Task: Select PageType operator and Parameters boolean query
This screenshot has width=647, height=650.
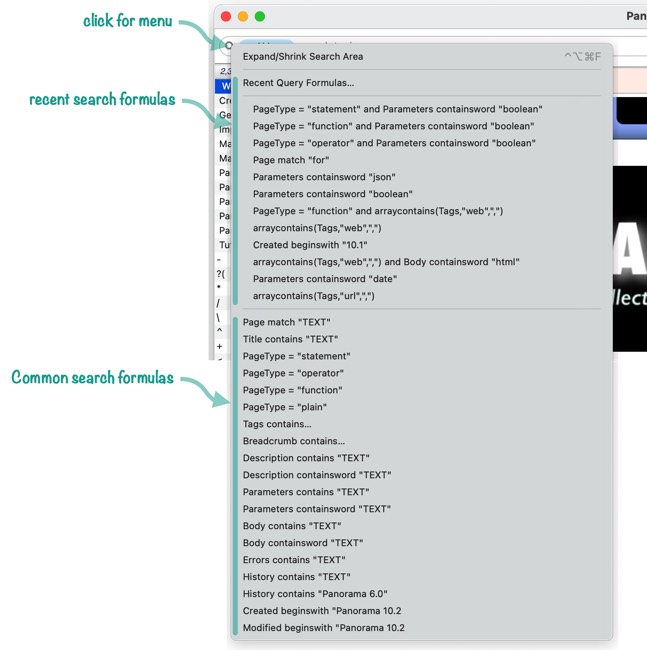Action: tap(422, 143)
